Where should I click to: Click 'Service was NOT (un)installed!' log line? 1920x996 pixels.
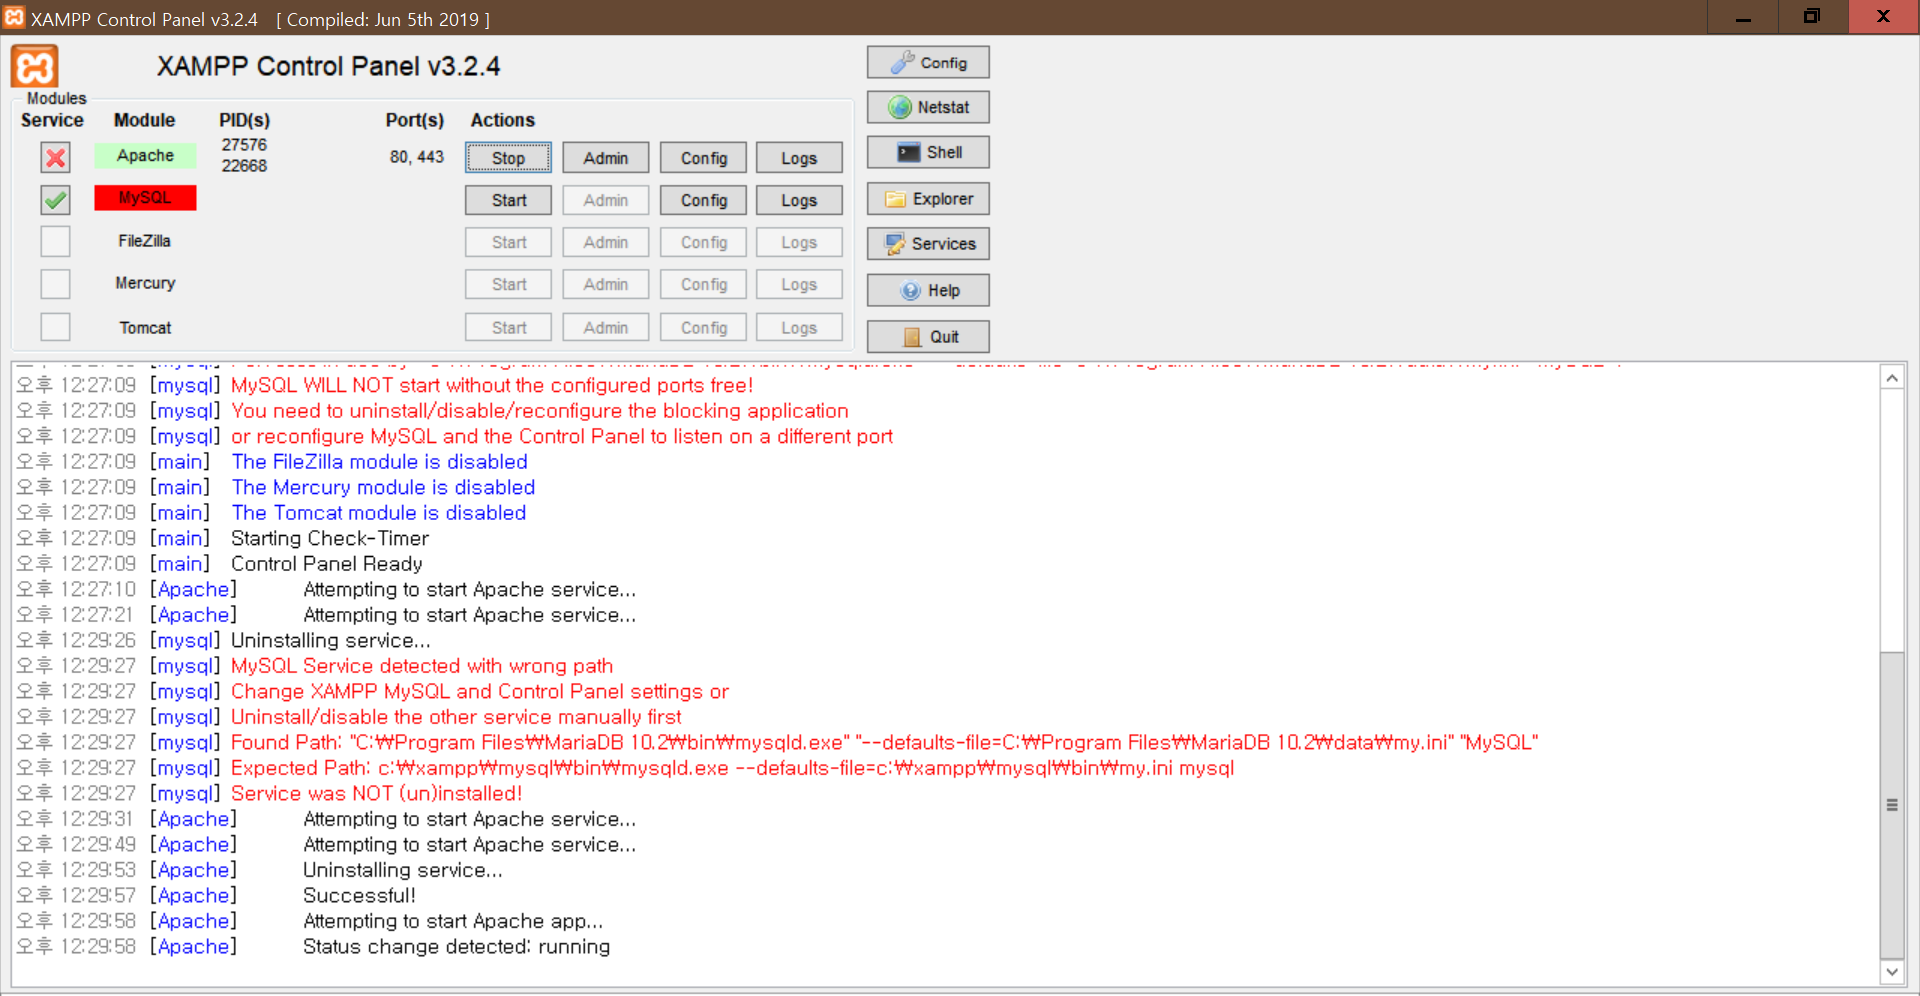[x=377, y=793]
